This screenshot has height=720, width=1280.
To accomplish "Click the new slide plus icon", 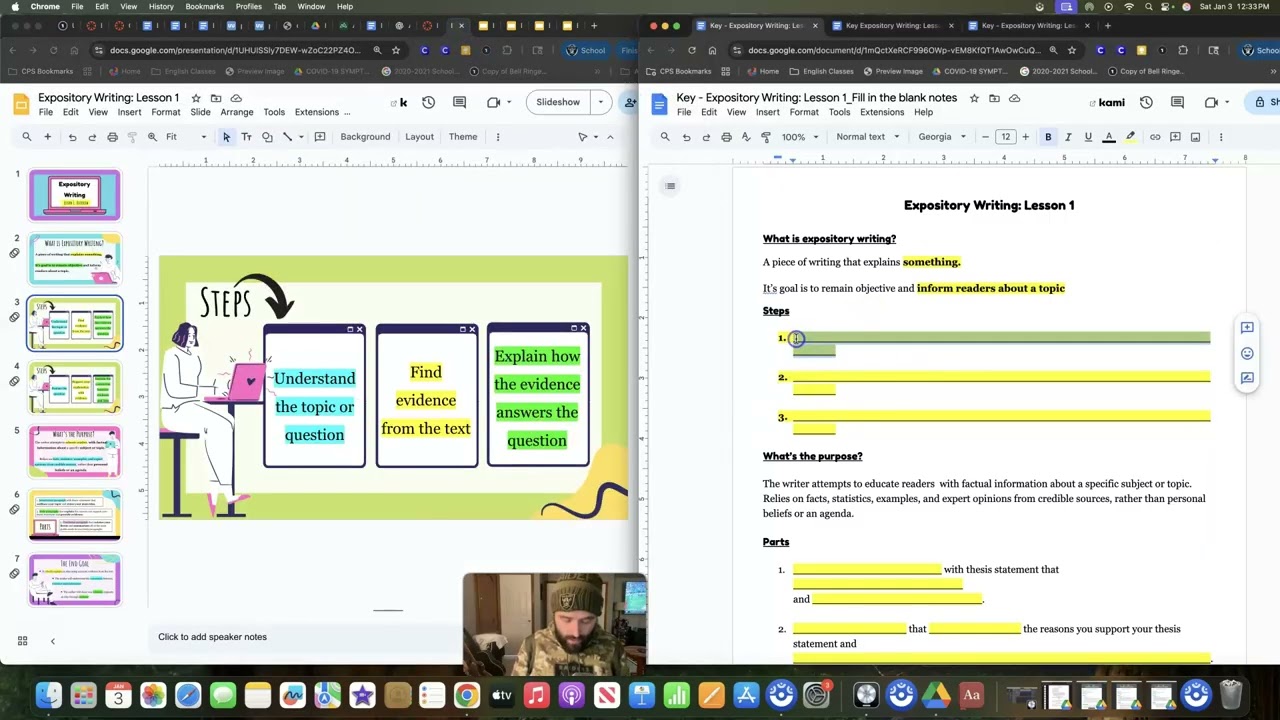I will click(x=47, y=137).
